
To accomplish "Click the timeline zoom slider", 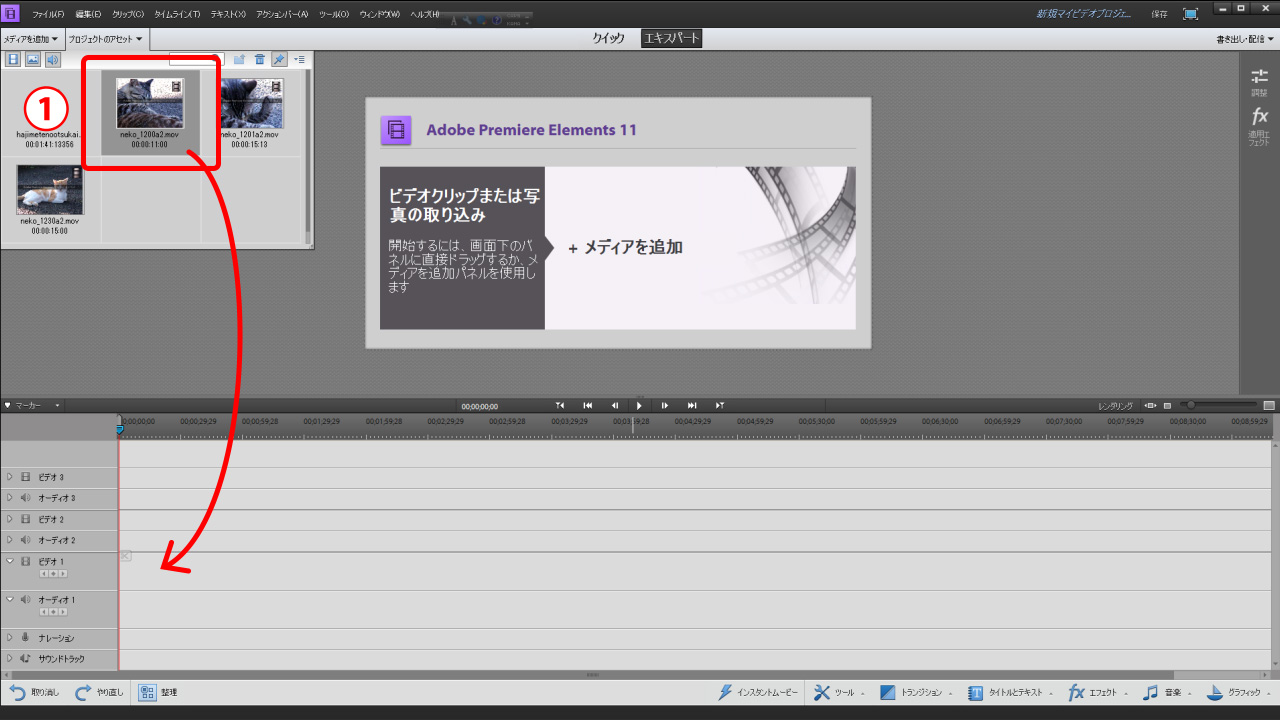I will pos(1190,405).
